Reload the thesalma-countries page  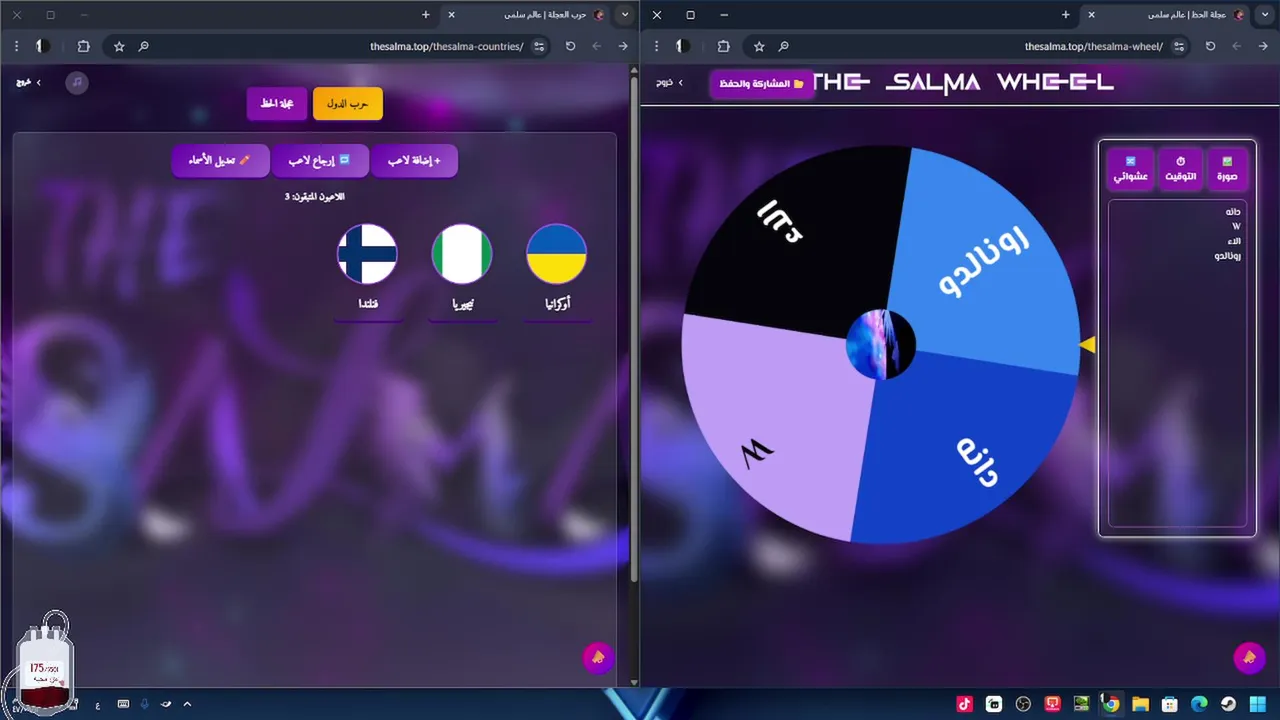pyautogui.click(x=570, y=46)
